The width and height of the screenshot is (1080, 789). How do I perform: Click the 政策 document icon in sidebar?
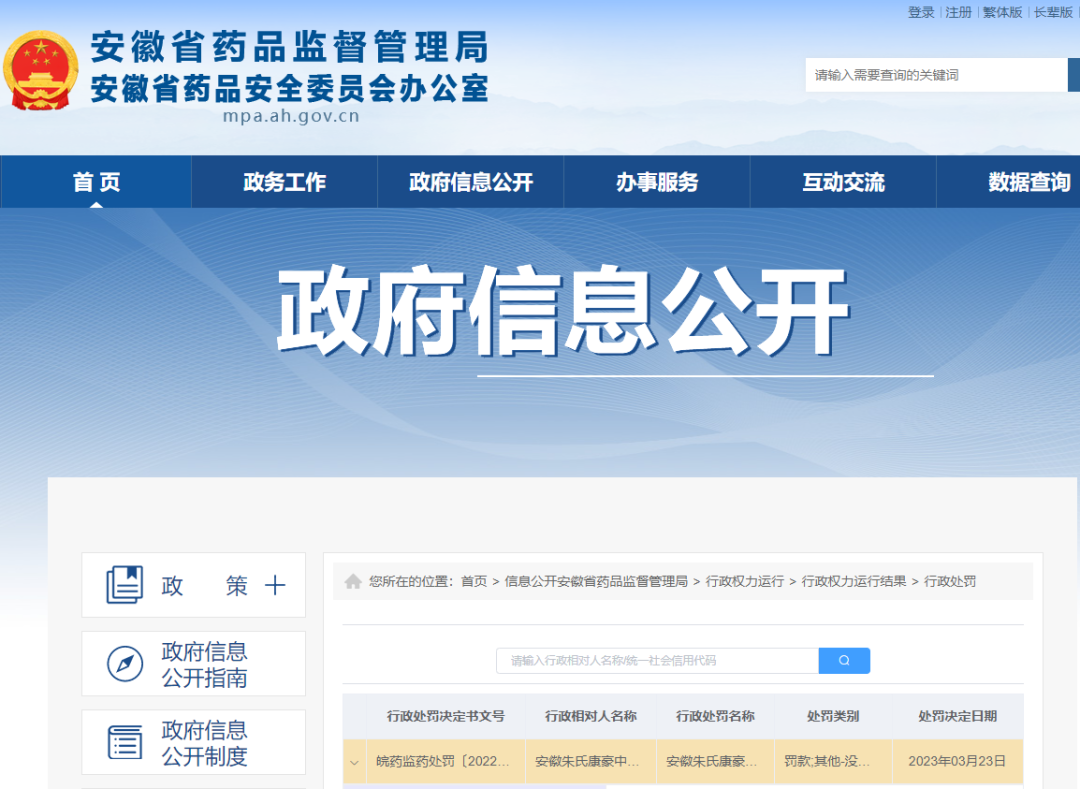tap(125, 585)
